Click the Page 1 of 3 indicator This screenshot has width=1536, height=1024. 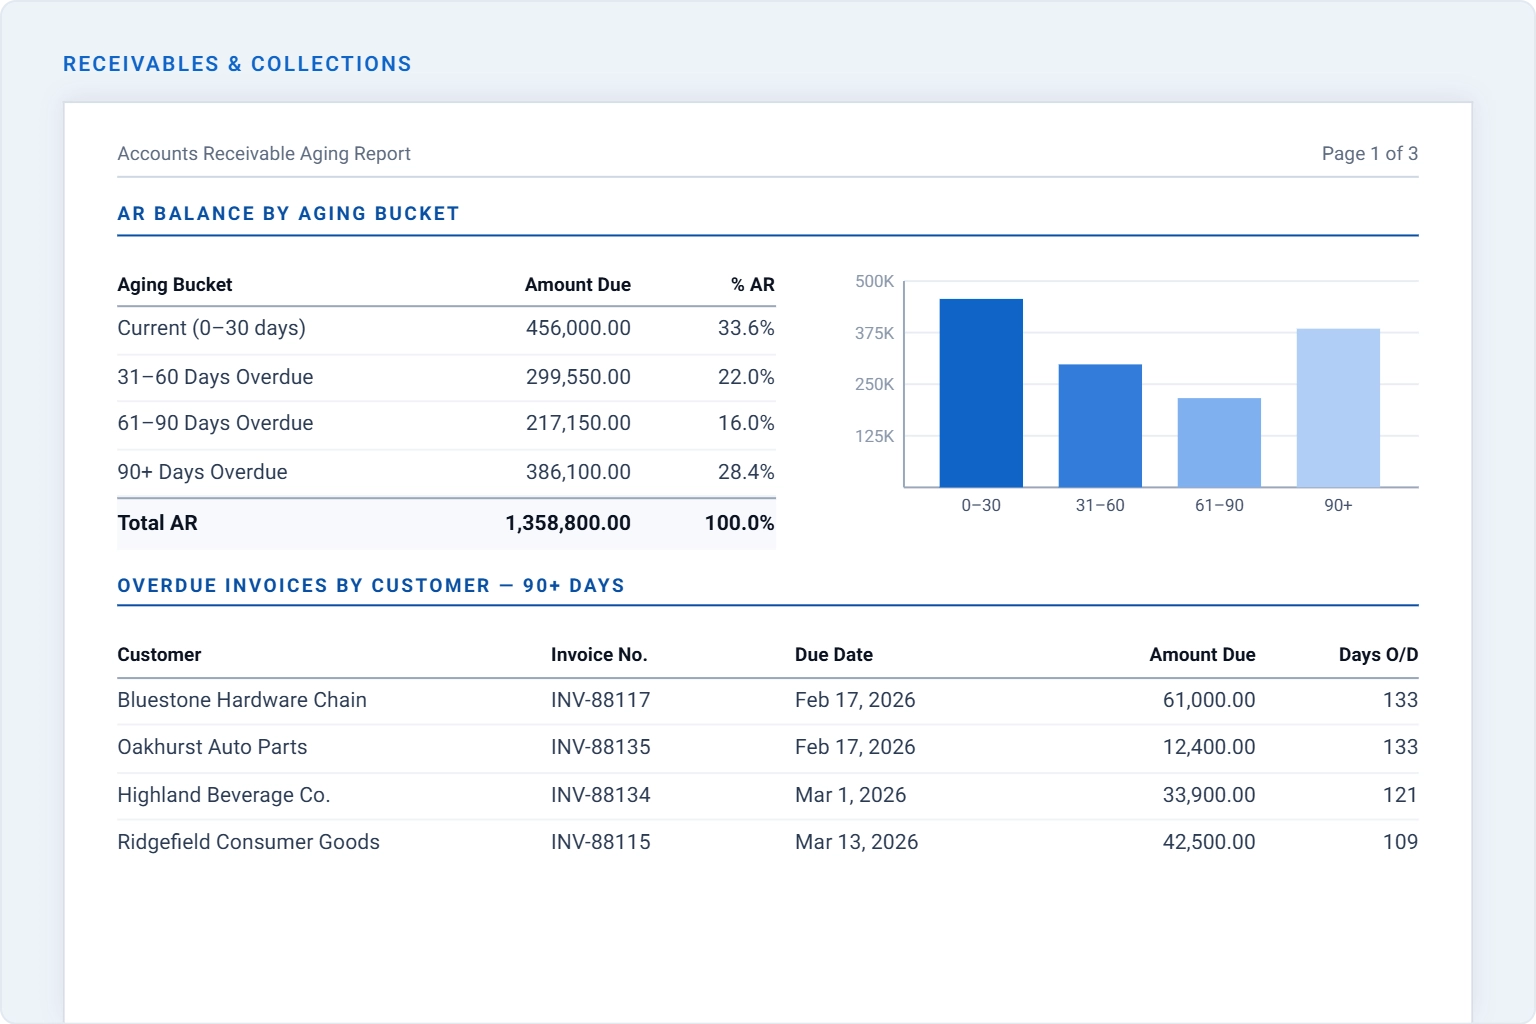(x=1370, y=154)
